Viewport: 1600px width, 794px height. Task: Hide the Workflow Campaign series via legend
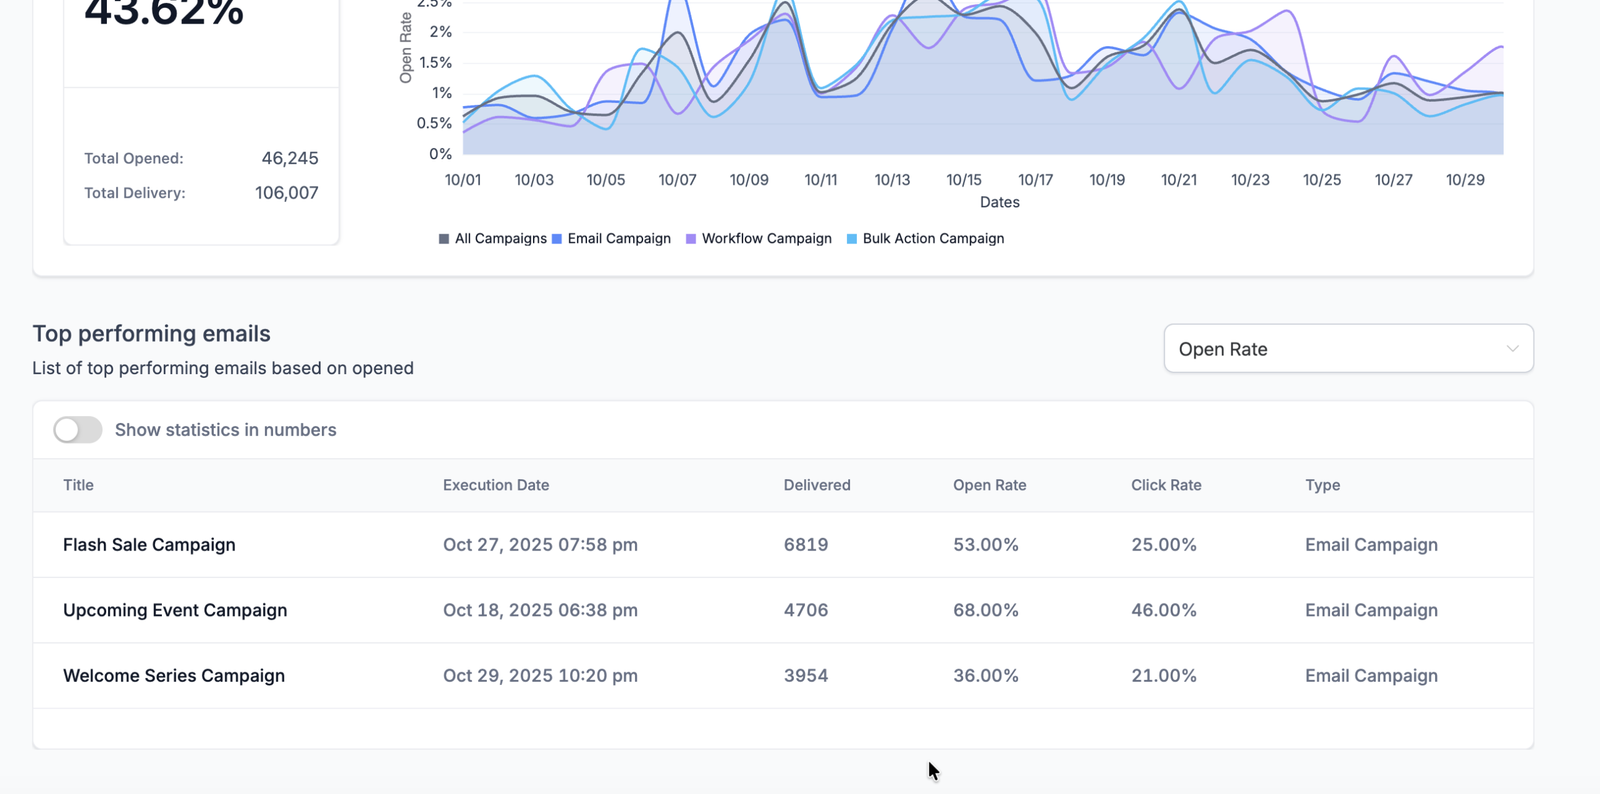691,239
